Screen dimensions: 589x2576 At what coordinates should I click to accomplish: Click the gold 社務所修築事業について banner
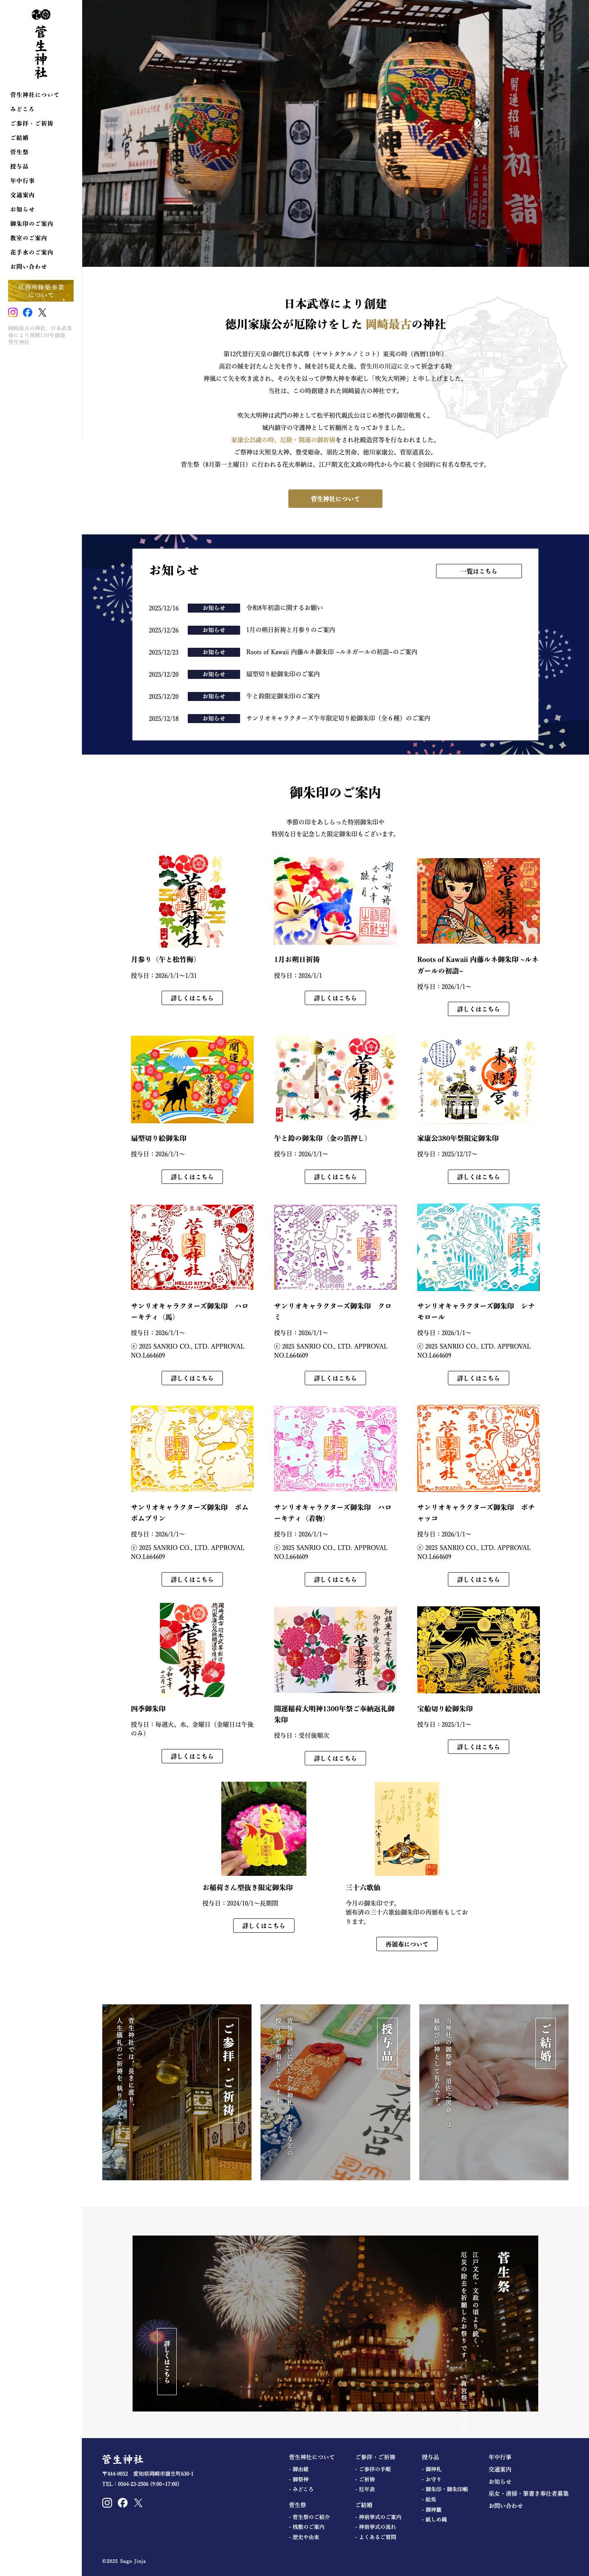point(41,291)
